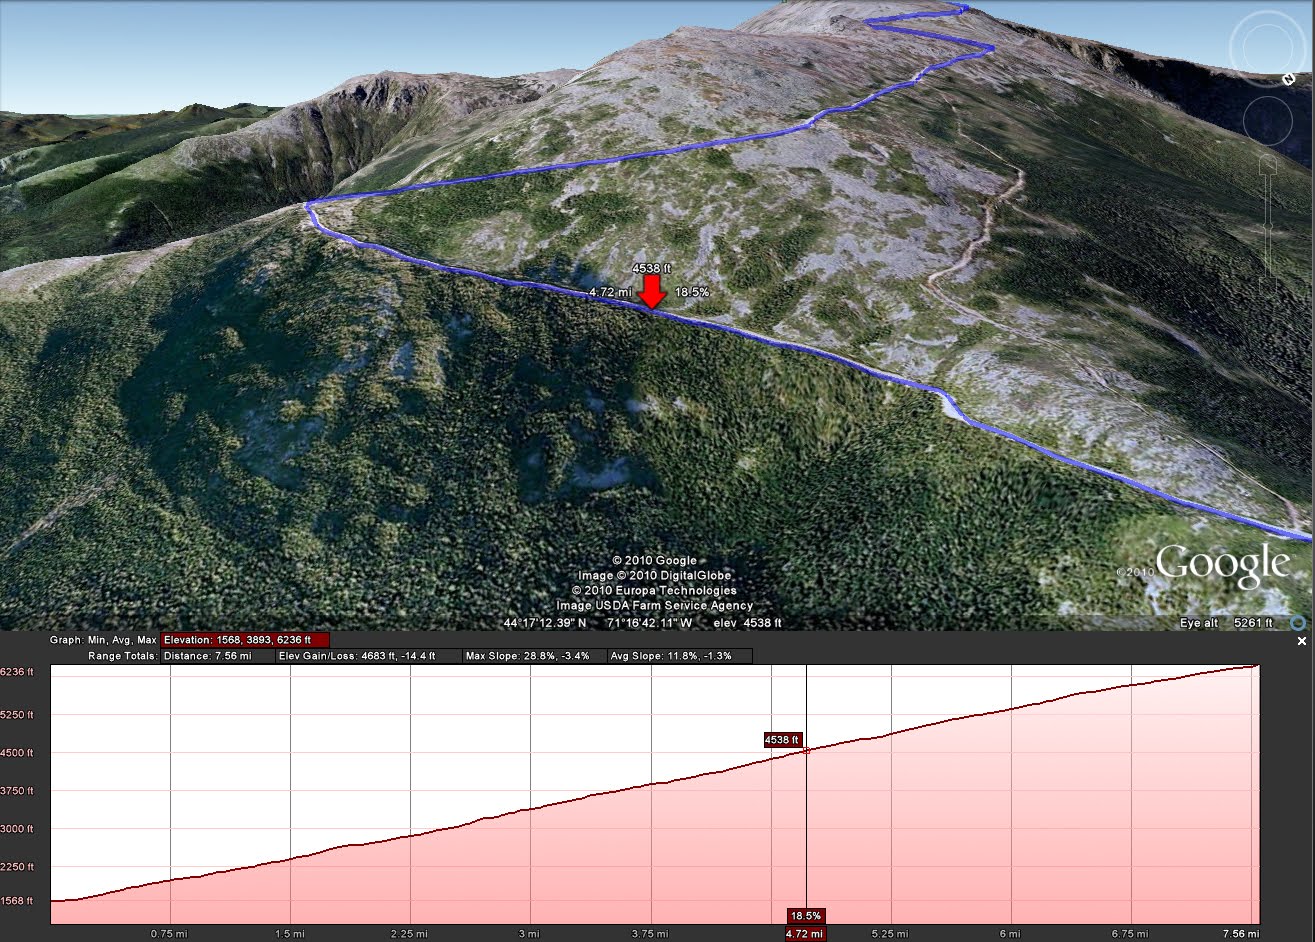Image resolution: width=1315 pixels, height=942 pixels.
Task: Click the 4538 ft marker on elevation graph
Action: [783, 740]
